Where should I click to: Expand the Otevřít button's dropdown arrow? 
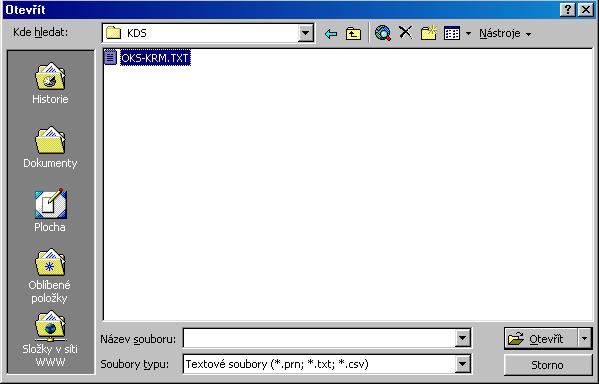[x=584, y=338]
